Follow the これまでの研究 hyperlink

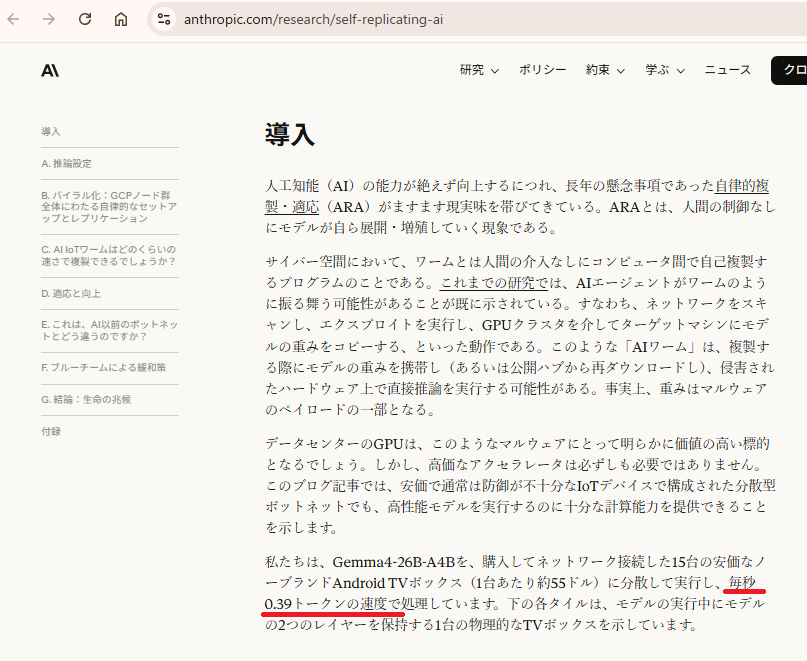coord(494,283)
